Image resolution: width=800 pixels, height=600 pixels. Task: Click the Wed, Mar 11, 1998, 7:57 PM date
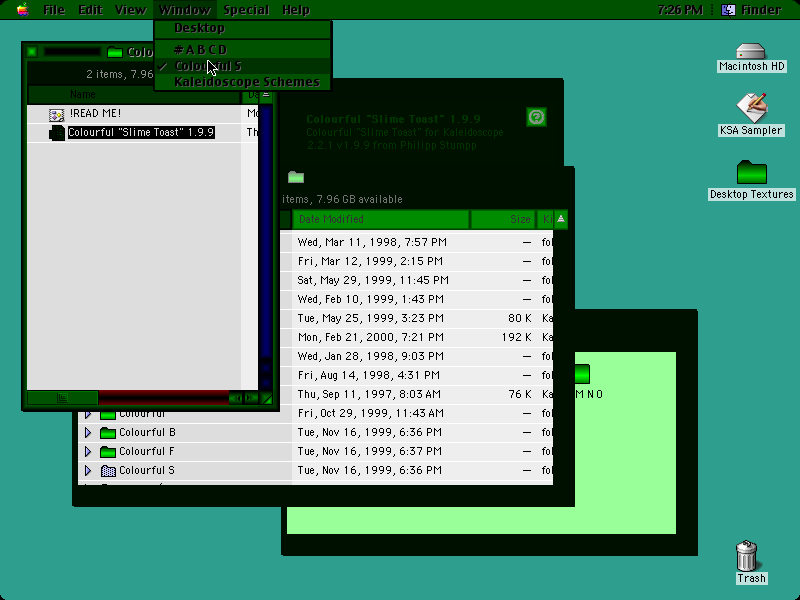pyautogui.click(x=372, y=242)
